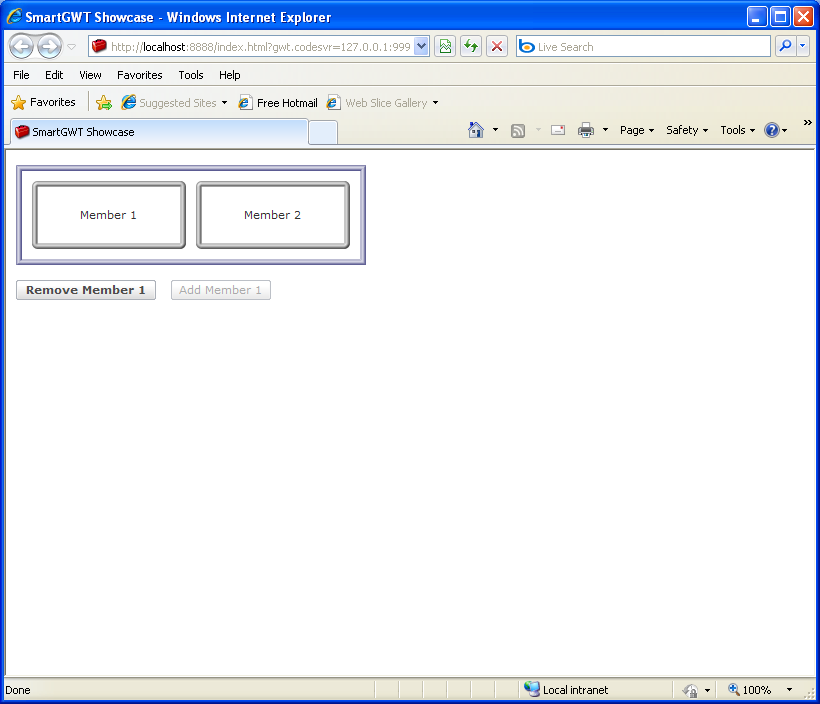Open the Safety command bar menu
The image size is (820, 704).
pyautogui.click(x=687, y=130)
